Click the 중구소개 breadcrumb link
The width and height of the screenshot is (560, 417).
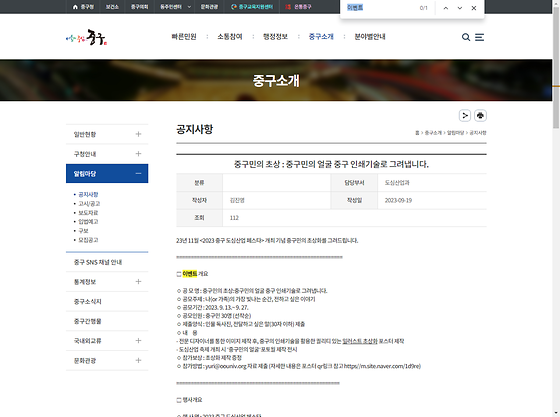pyautogui.click(x=433, y=133)
